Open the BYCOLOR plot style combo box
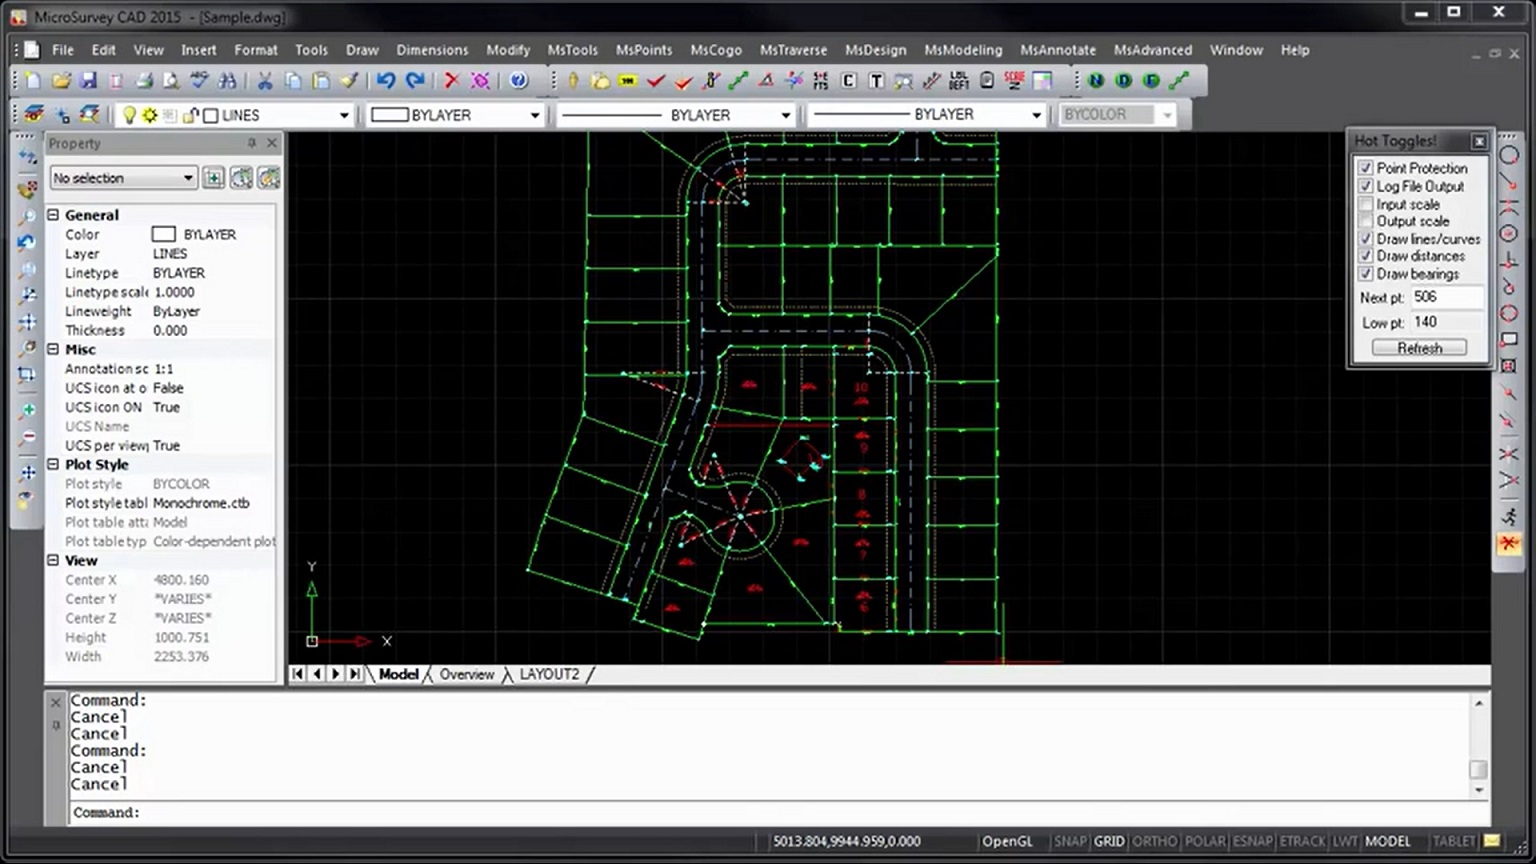Viewport: 1536px width, 864px height. (x=1167, y=114)
